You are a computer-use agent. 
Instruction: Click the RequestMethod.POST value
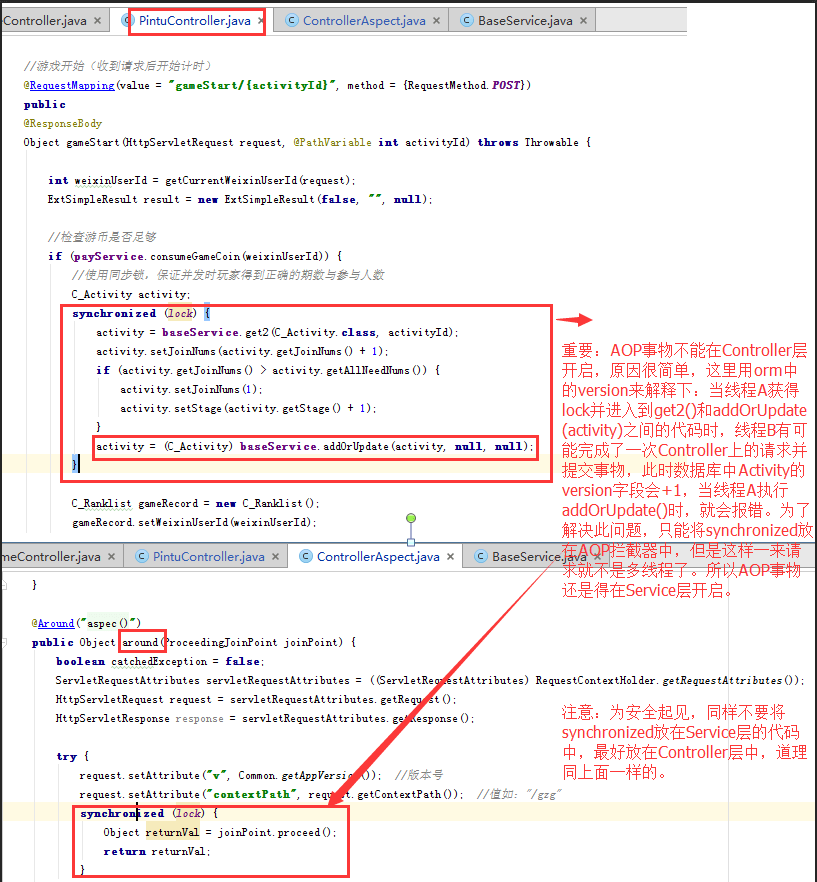[464, 86]
